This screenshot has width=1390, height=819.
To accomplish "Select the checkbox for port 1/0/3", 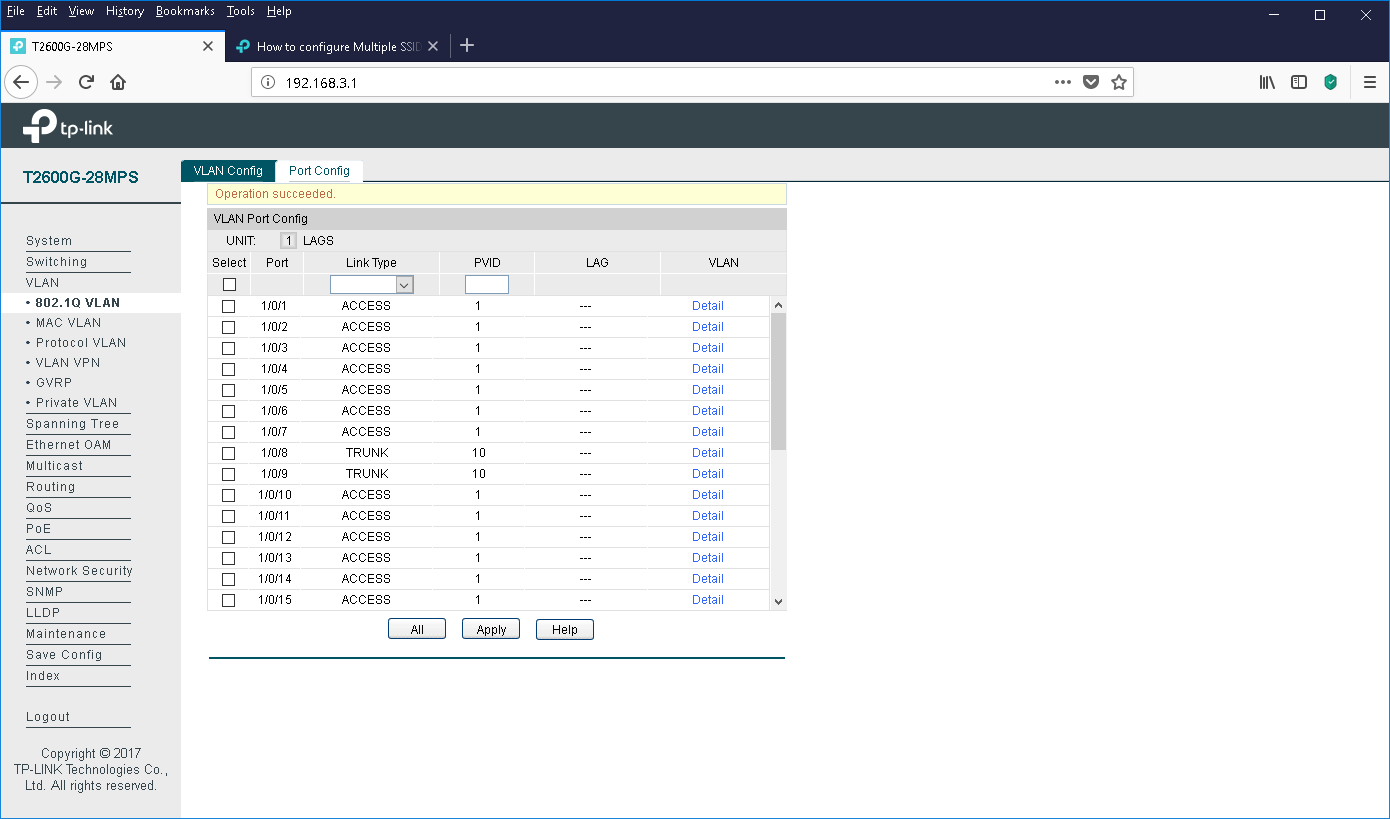I will click(229, 348).
